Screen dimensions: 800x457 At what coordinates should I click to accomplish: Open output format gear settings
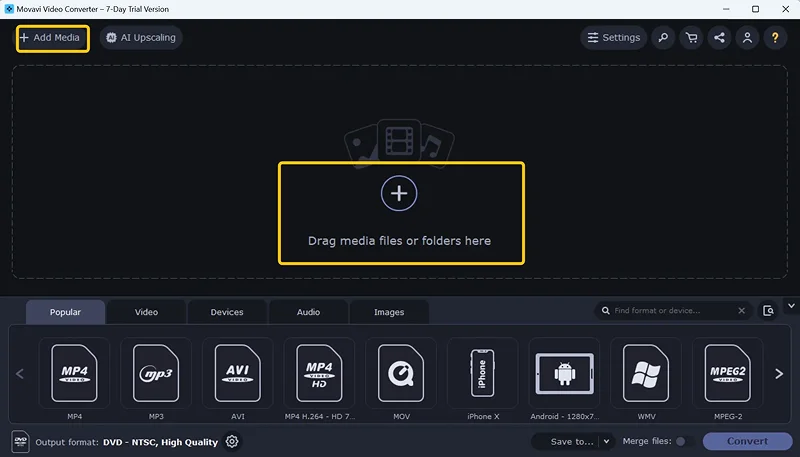pyautogui.click(x=232, y=441)
